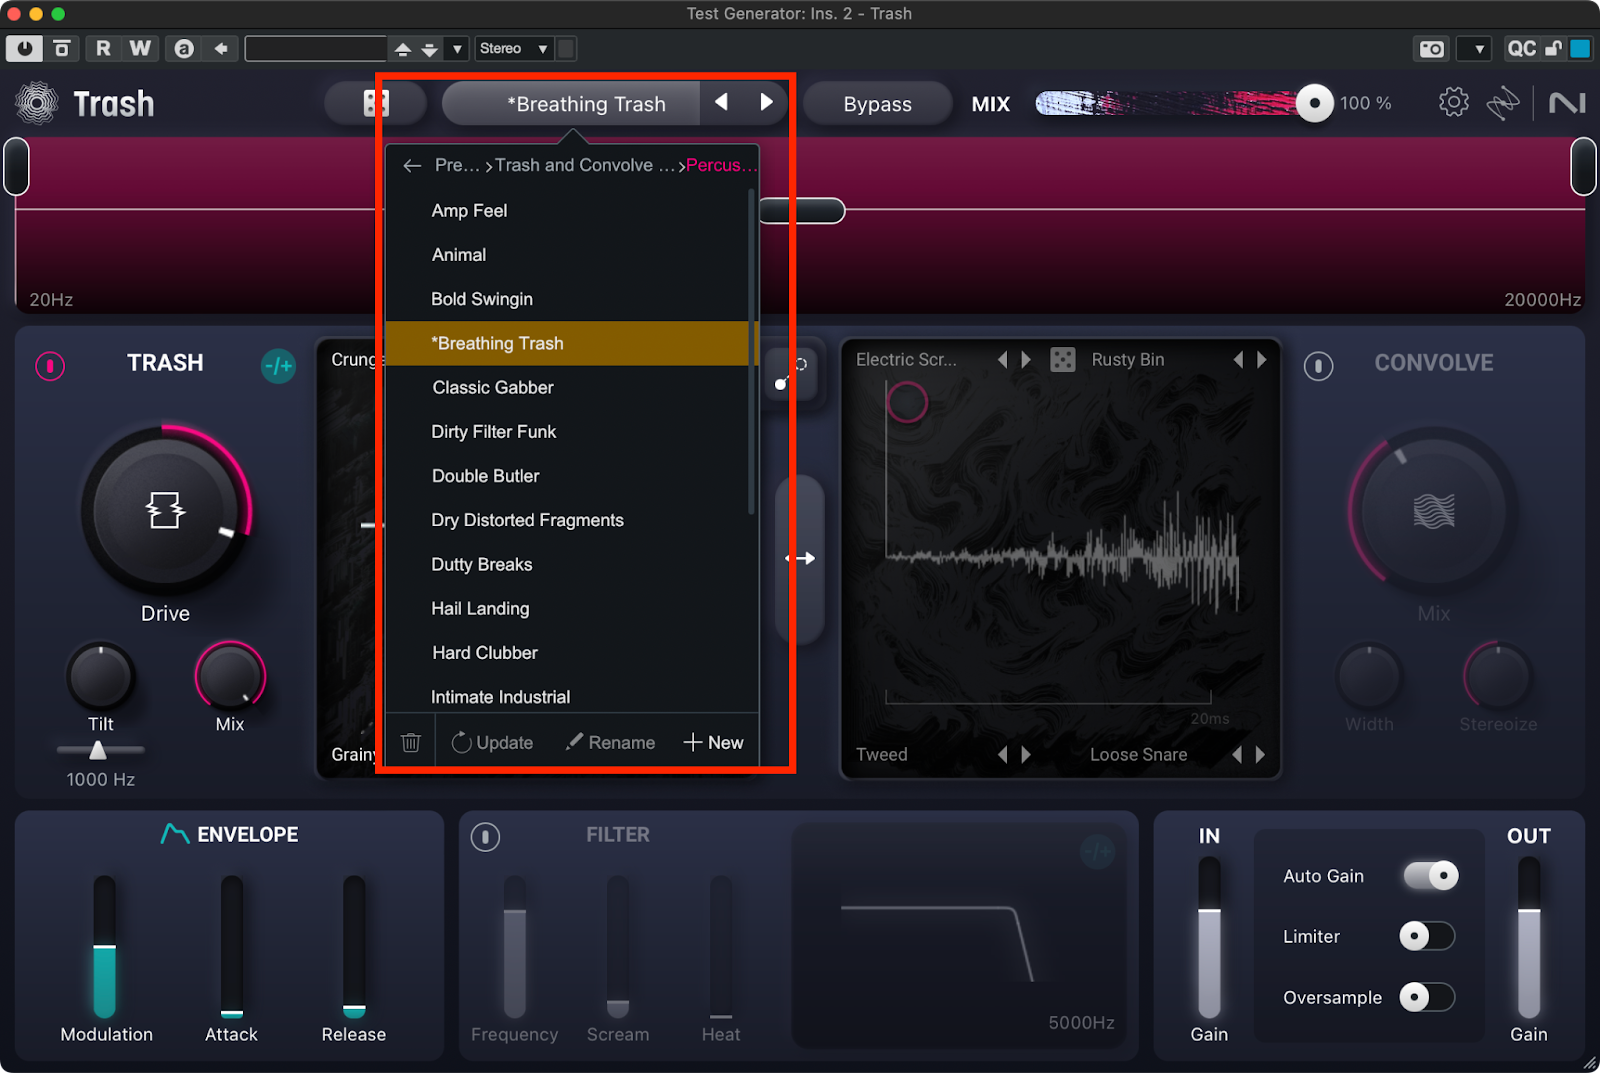Click the Bypass button

877,104
